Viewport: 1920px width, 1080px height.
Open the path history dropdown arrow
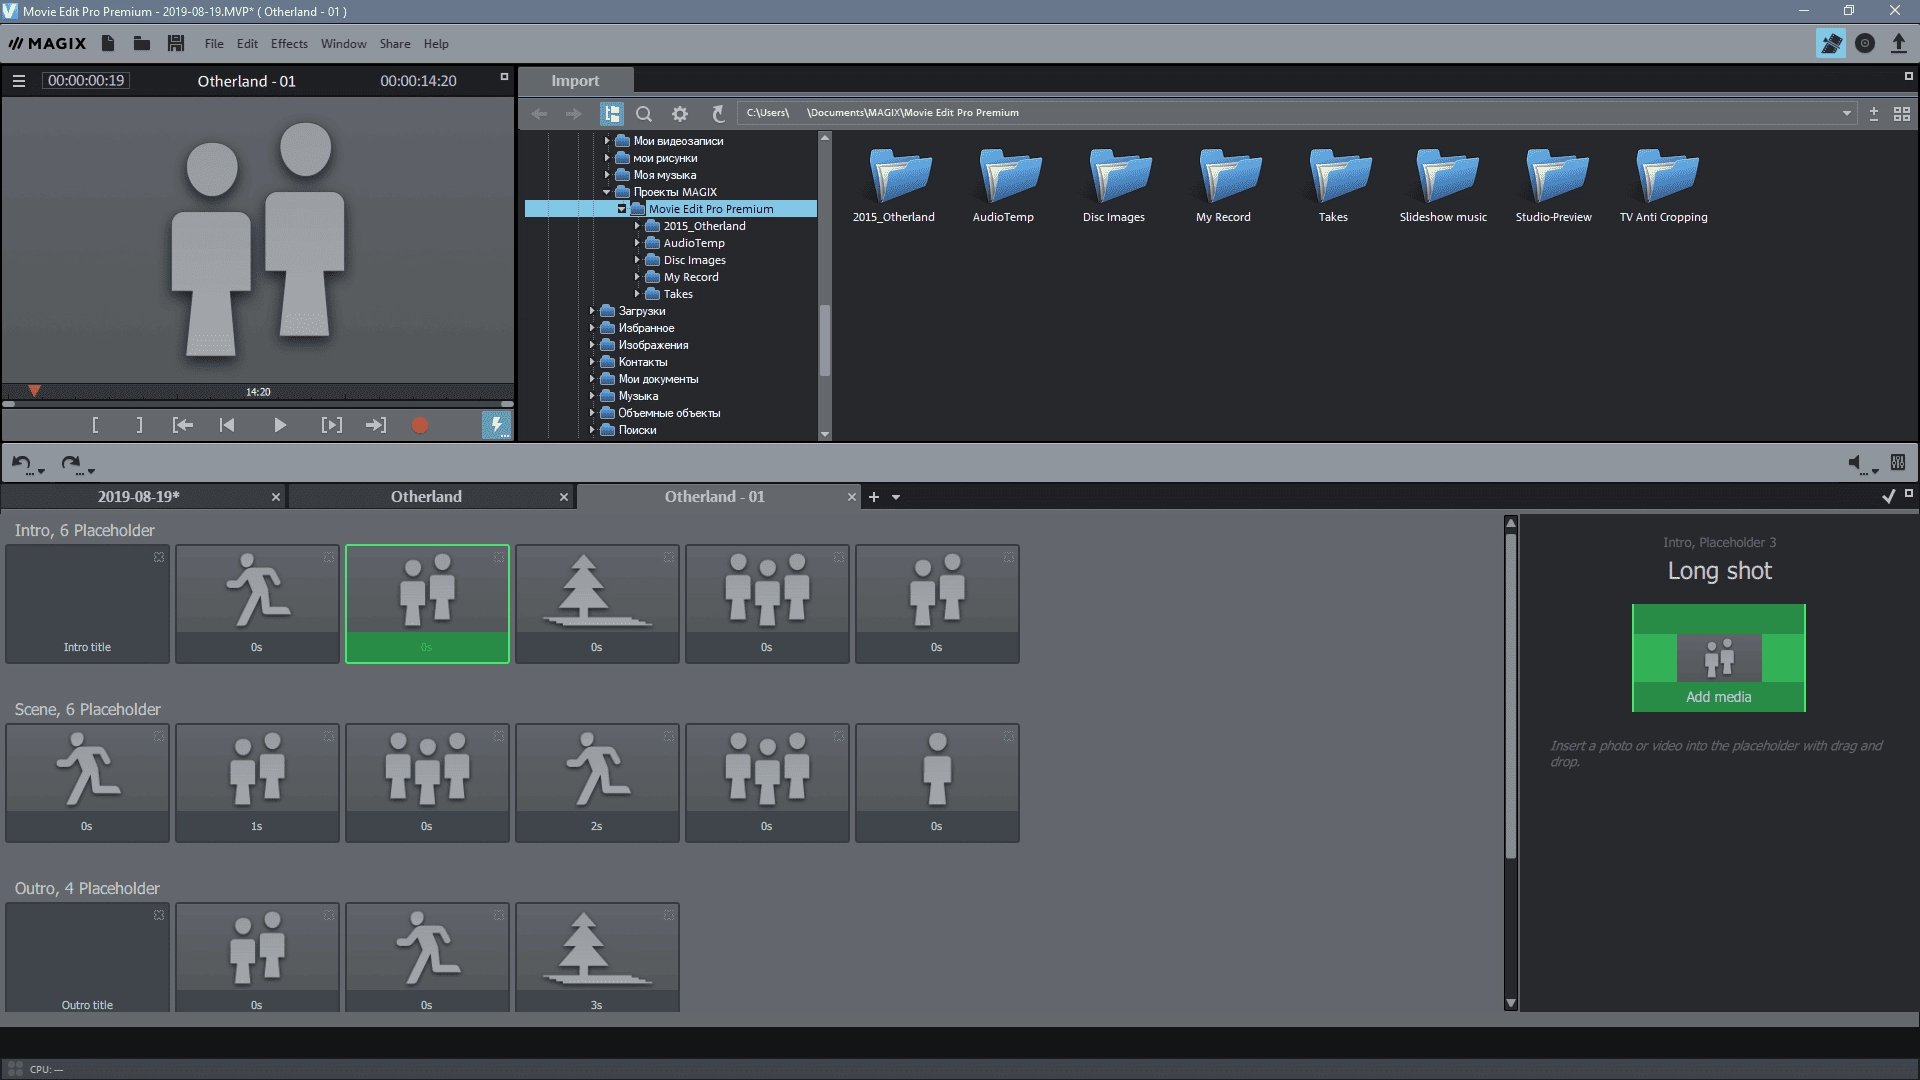pyautogui.click(x=1846, y=114)
